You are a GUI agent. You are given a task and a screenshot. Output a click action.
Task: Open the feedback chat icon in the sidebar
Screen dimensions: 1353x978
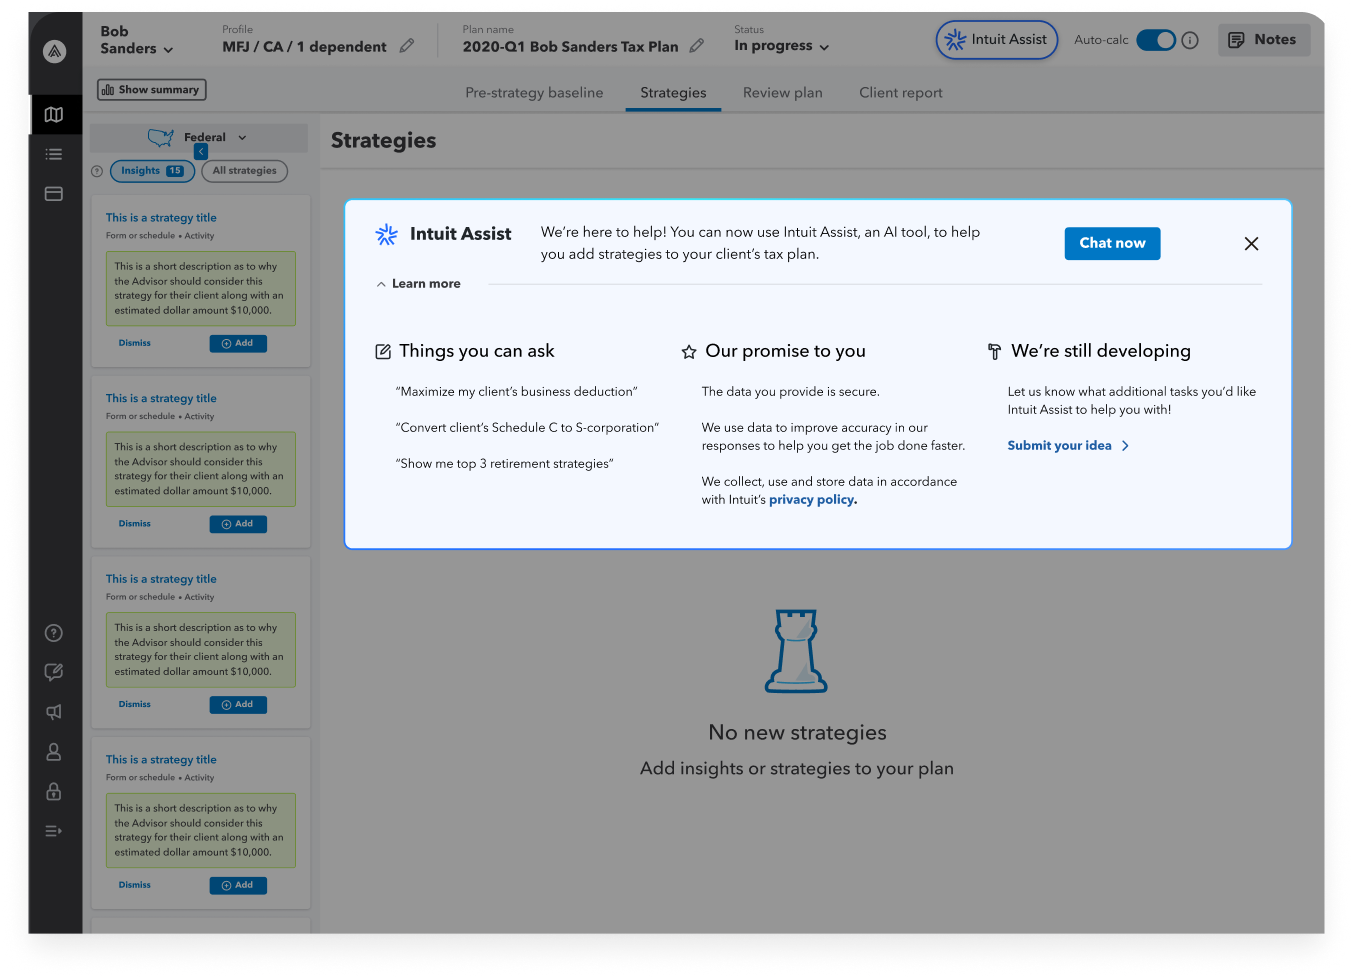(54, 672)
